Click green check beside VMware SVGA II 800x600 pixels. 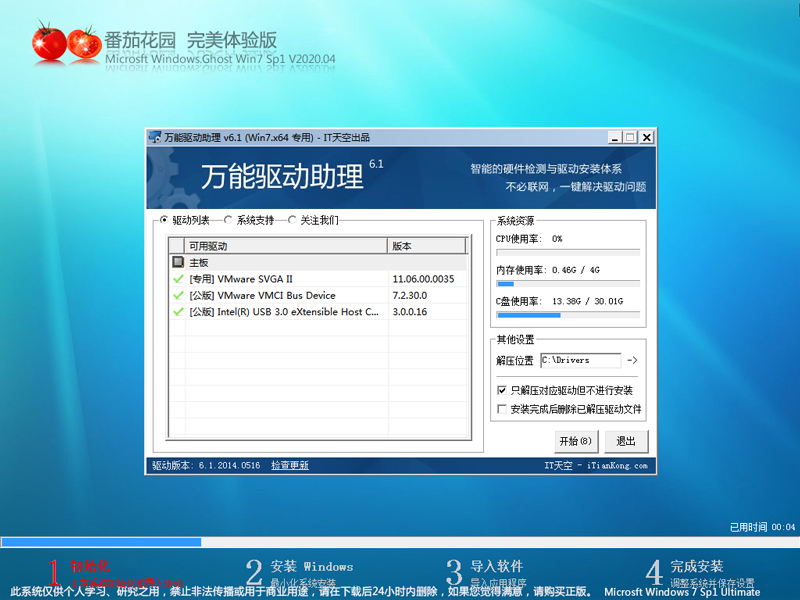click(180, 279)
